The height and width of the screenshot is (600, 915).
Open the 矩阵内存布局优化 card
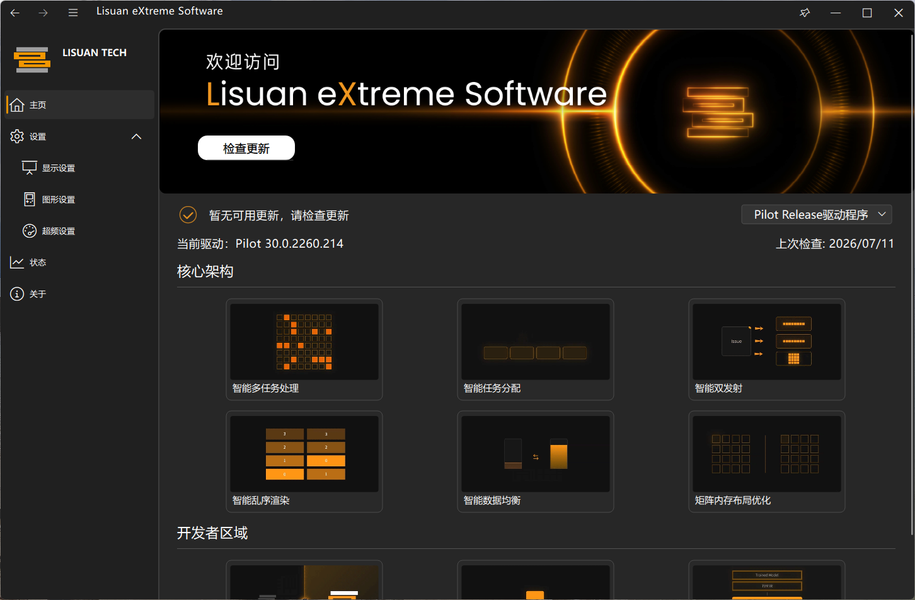pyautogui.click(x=767, y=461)
